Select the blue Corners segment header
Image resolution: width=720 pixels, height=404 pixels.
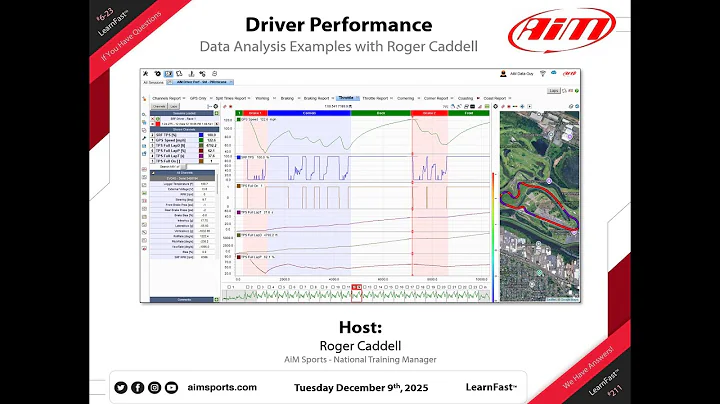[309, 113]
